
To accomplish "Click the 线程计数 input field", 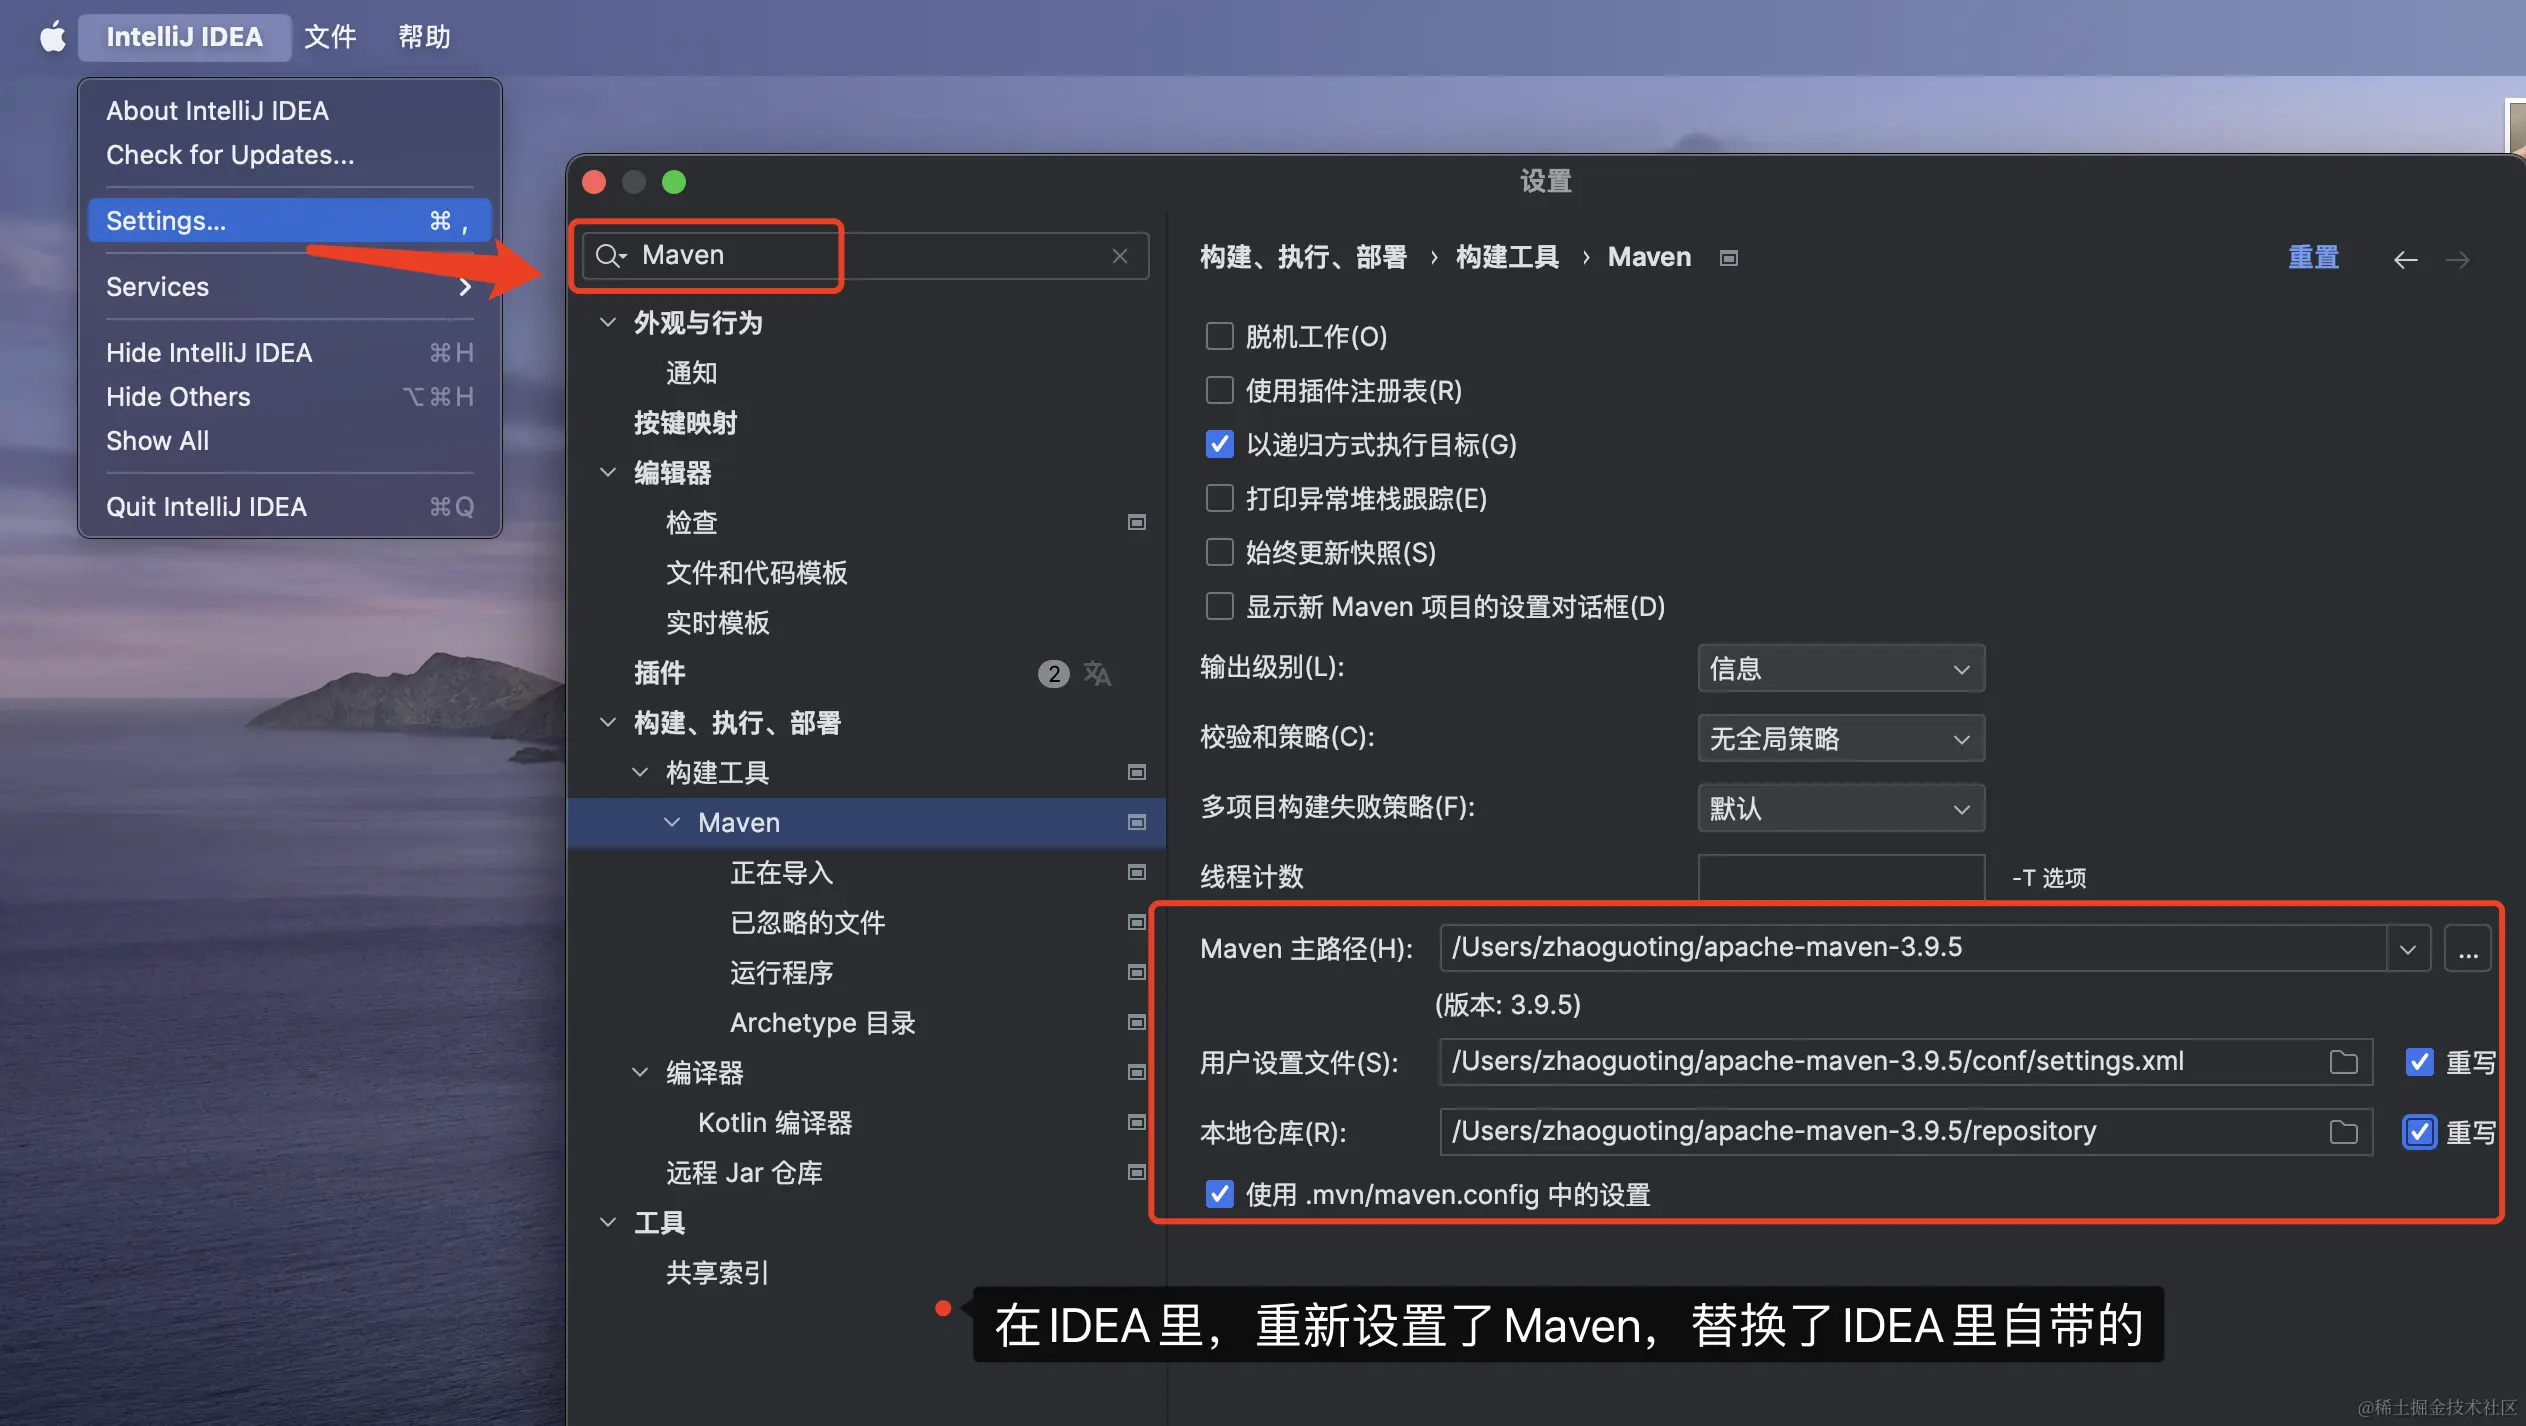I will (1841, 877).
